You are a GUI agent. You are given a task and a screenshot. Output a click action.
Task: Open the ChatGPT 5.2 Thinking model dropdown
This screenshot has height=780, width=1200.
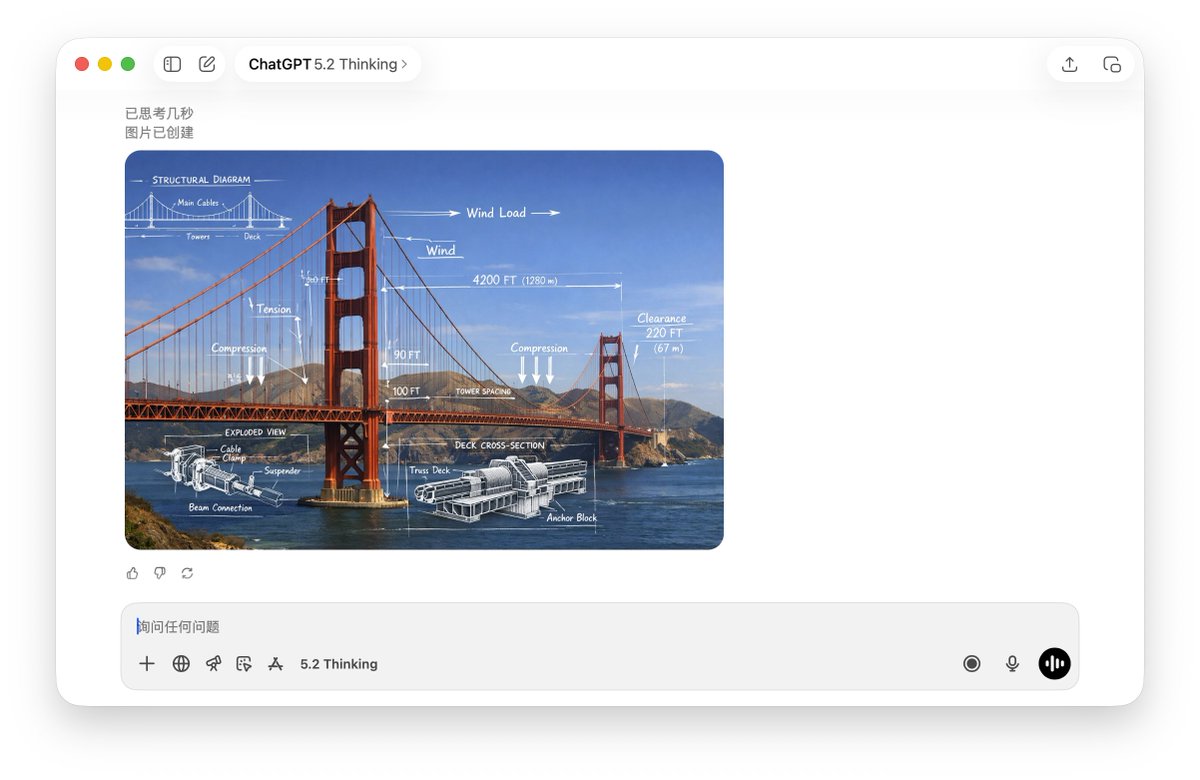[x=327, y=63]
